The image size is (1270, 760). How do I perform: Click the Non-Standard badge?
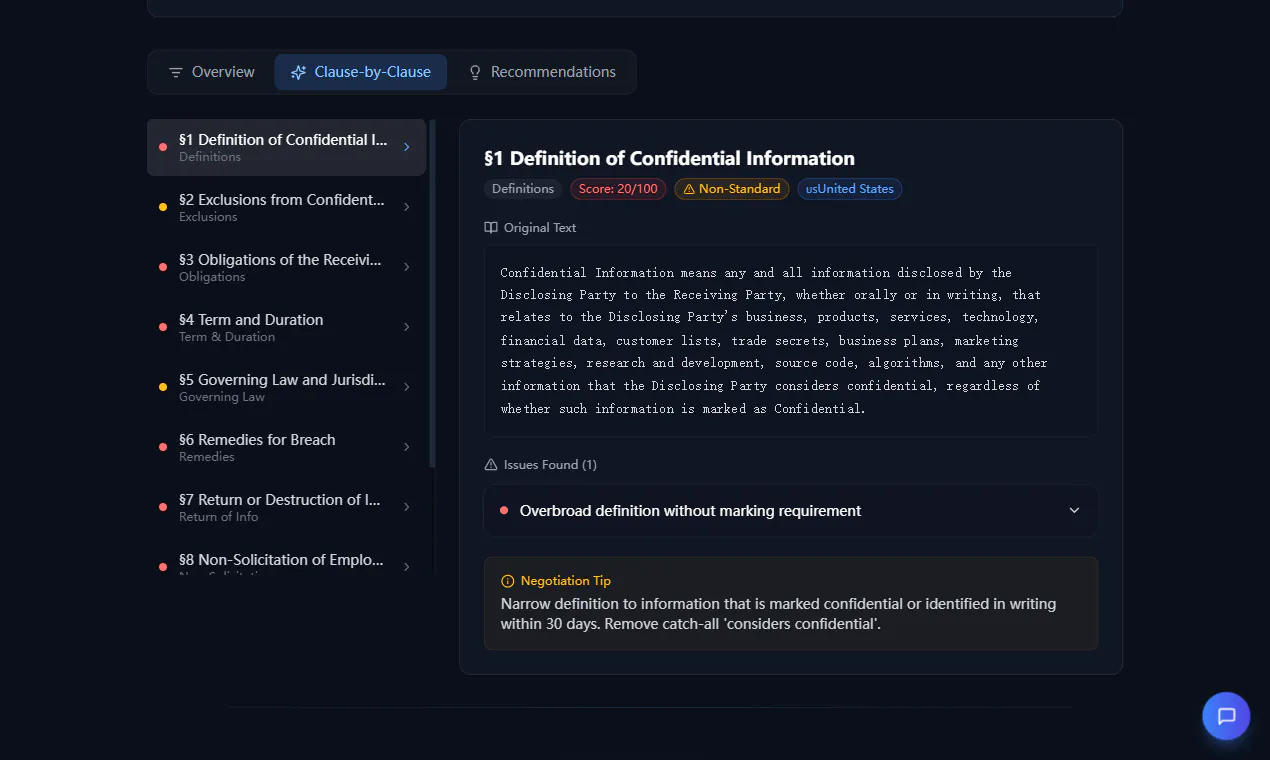tap(732, 189)
